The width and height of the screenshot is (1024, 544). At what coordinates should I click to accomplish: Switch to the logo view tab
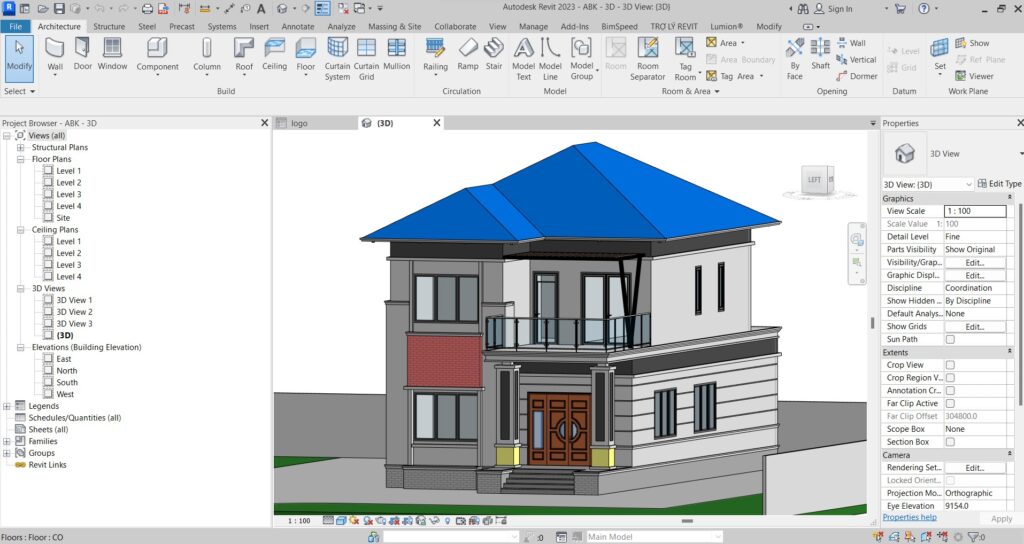[299, 123]
